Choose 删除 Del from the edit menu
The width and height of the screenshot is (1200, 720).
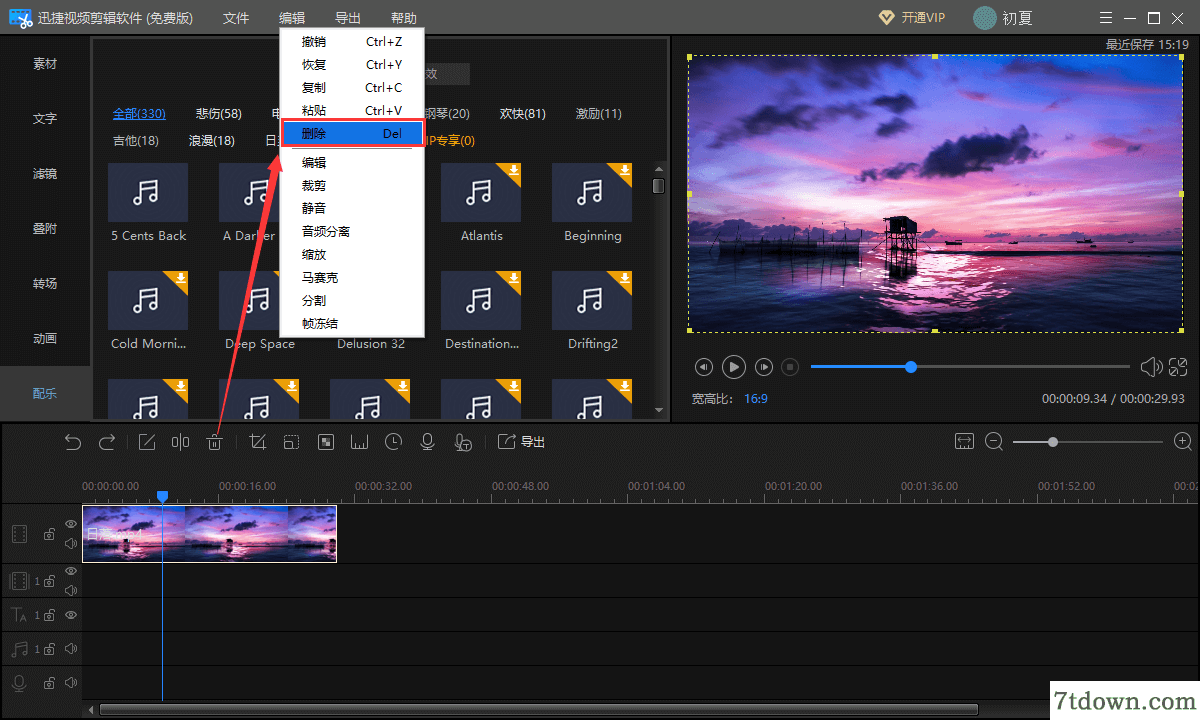(352, 133)
